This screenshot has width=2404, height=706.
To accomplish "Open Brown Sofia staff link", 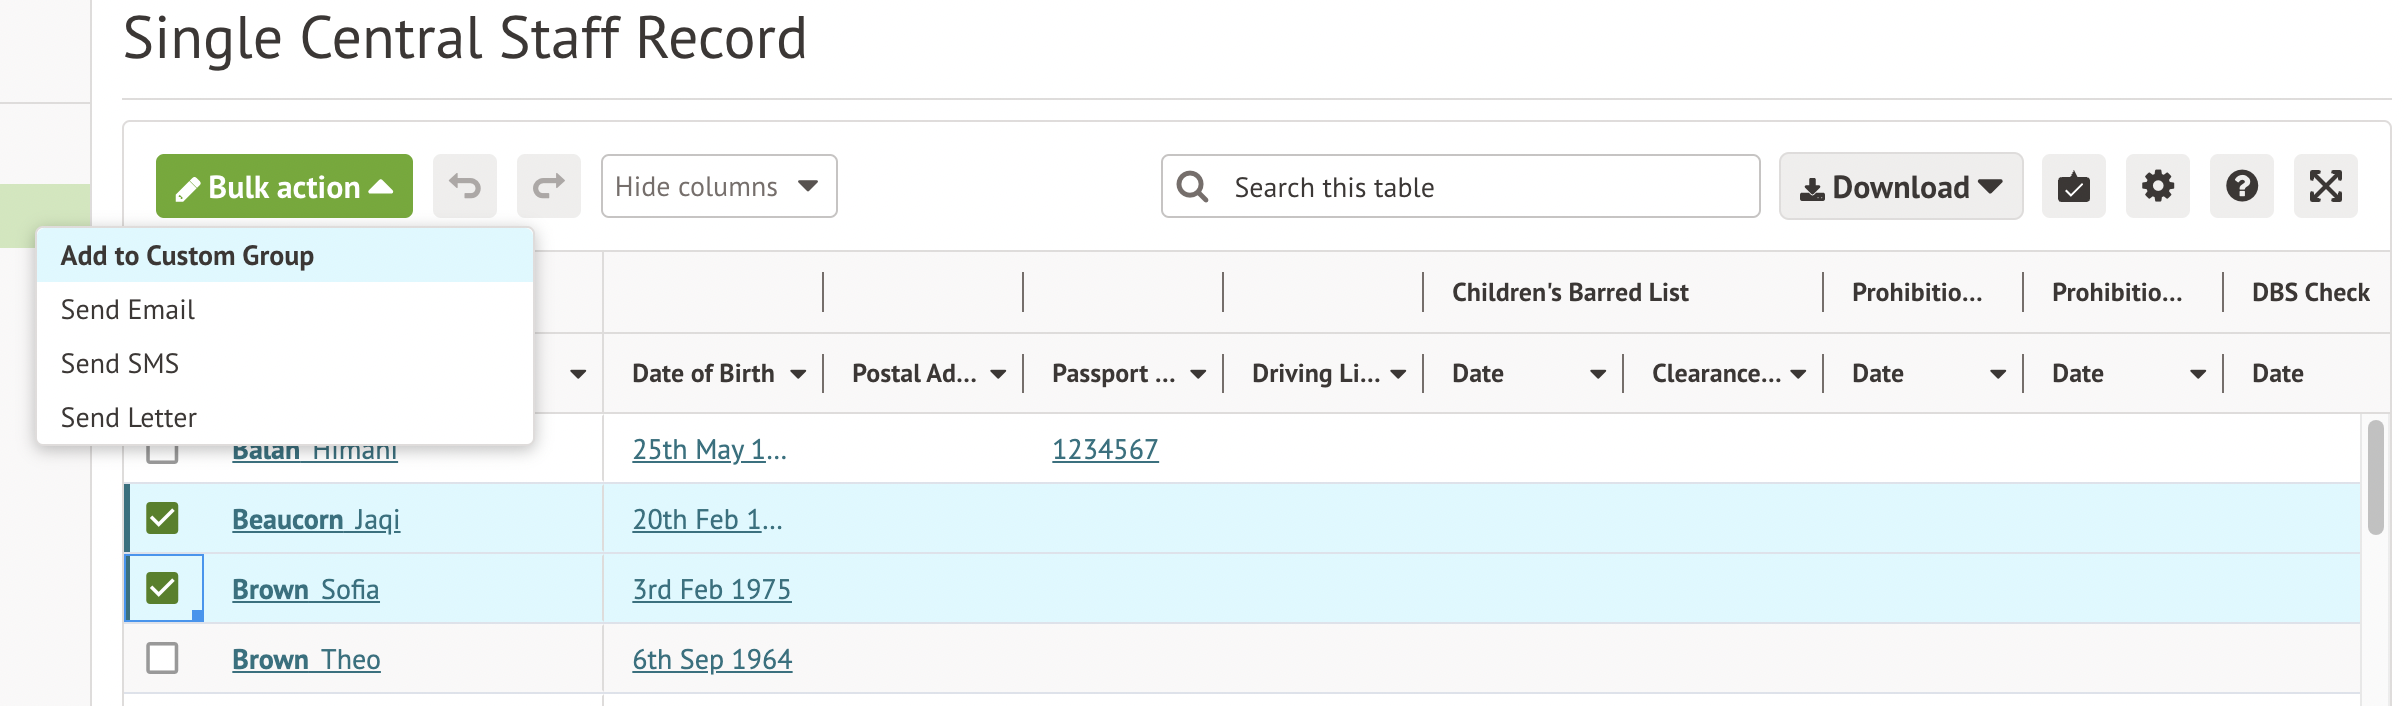I will (x=305, y=590).
